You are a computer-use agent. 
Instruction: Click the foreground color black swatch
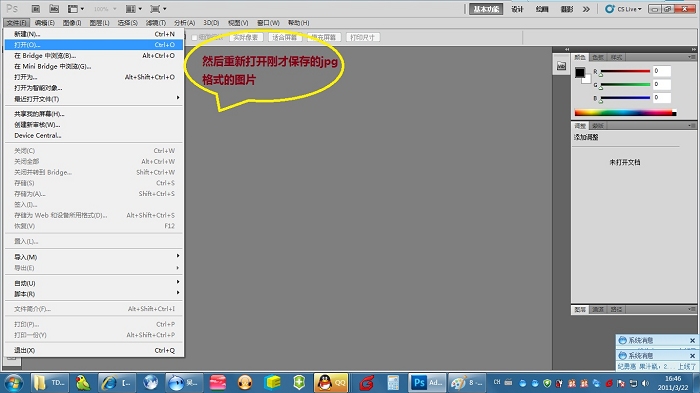(579, 72)
